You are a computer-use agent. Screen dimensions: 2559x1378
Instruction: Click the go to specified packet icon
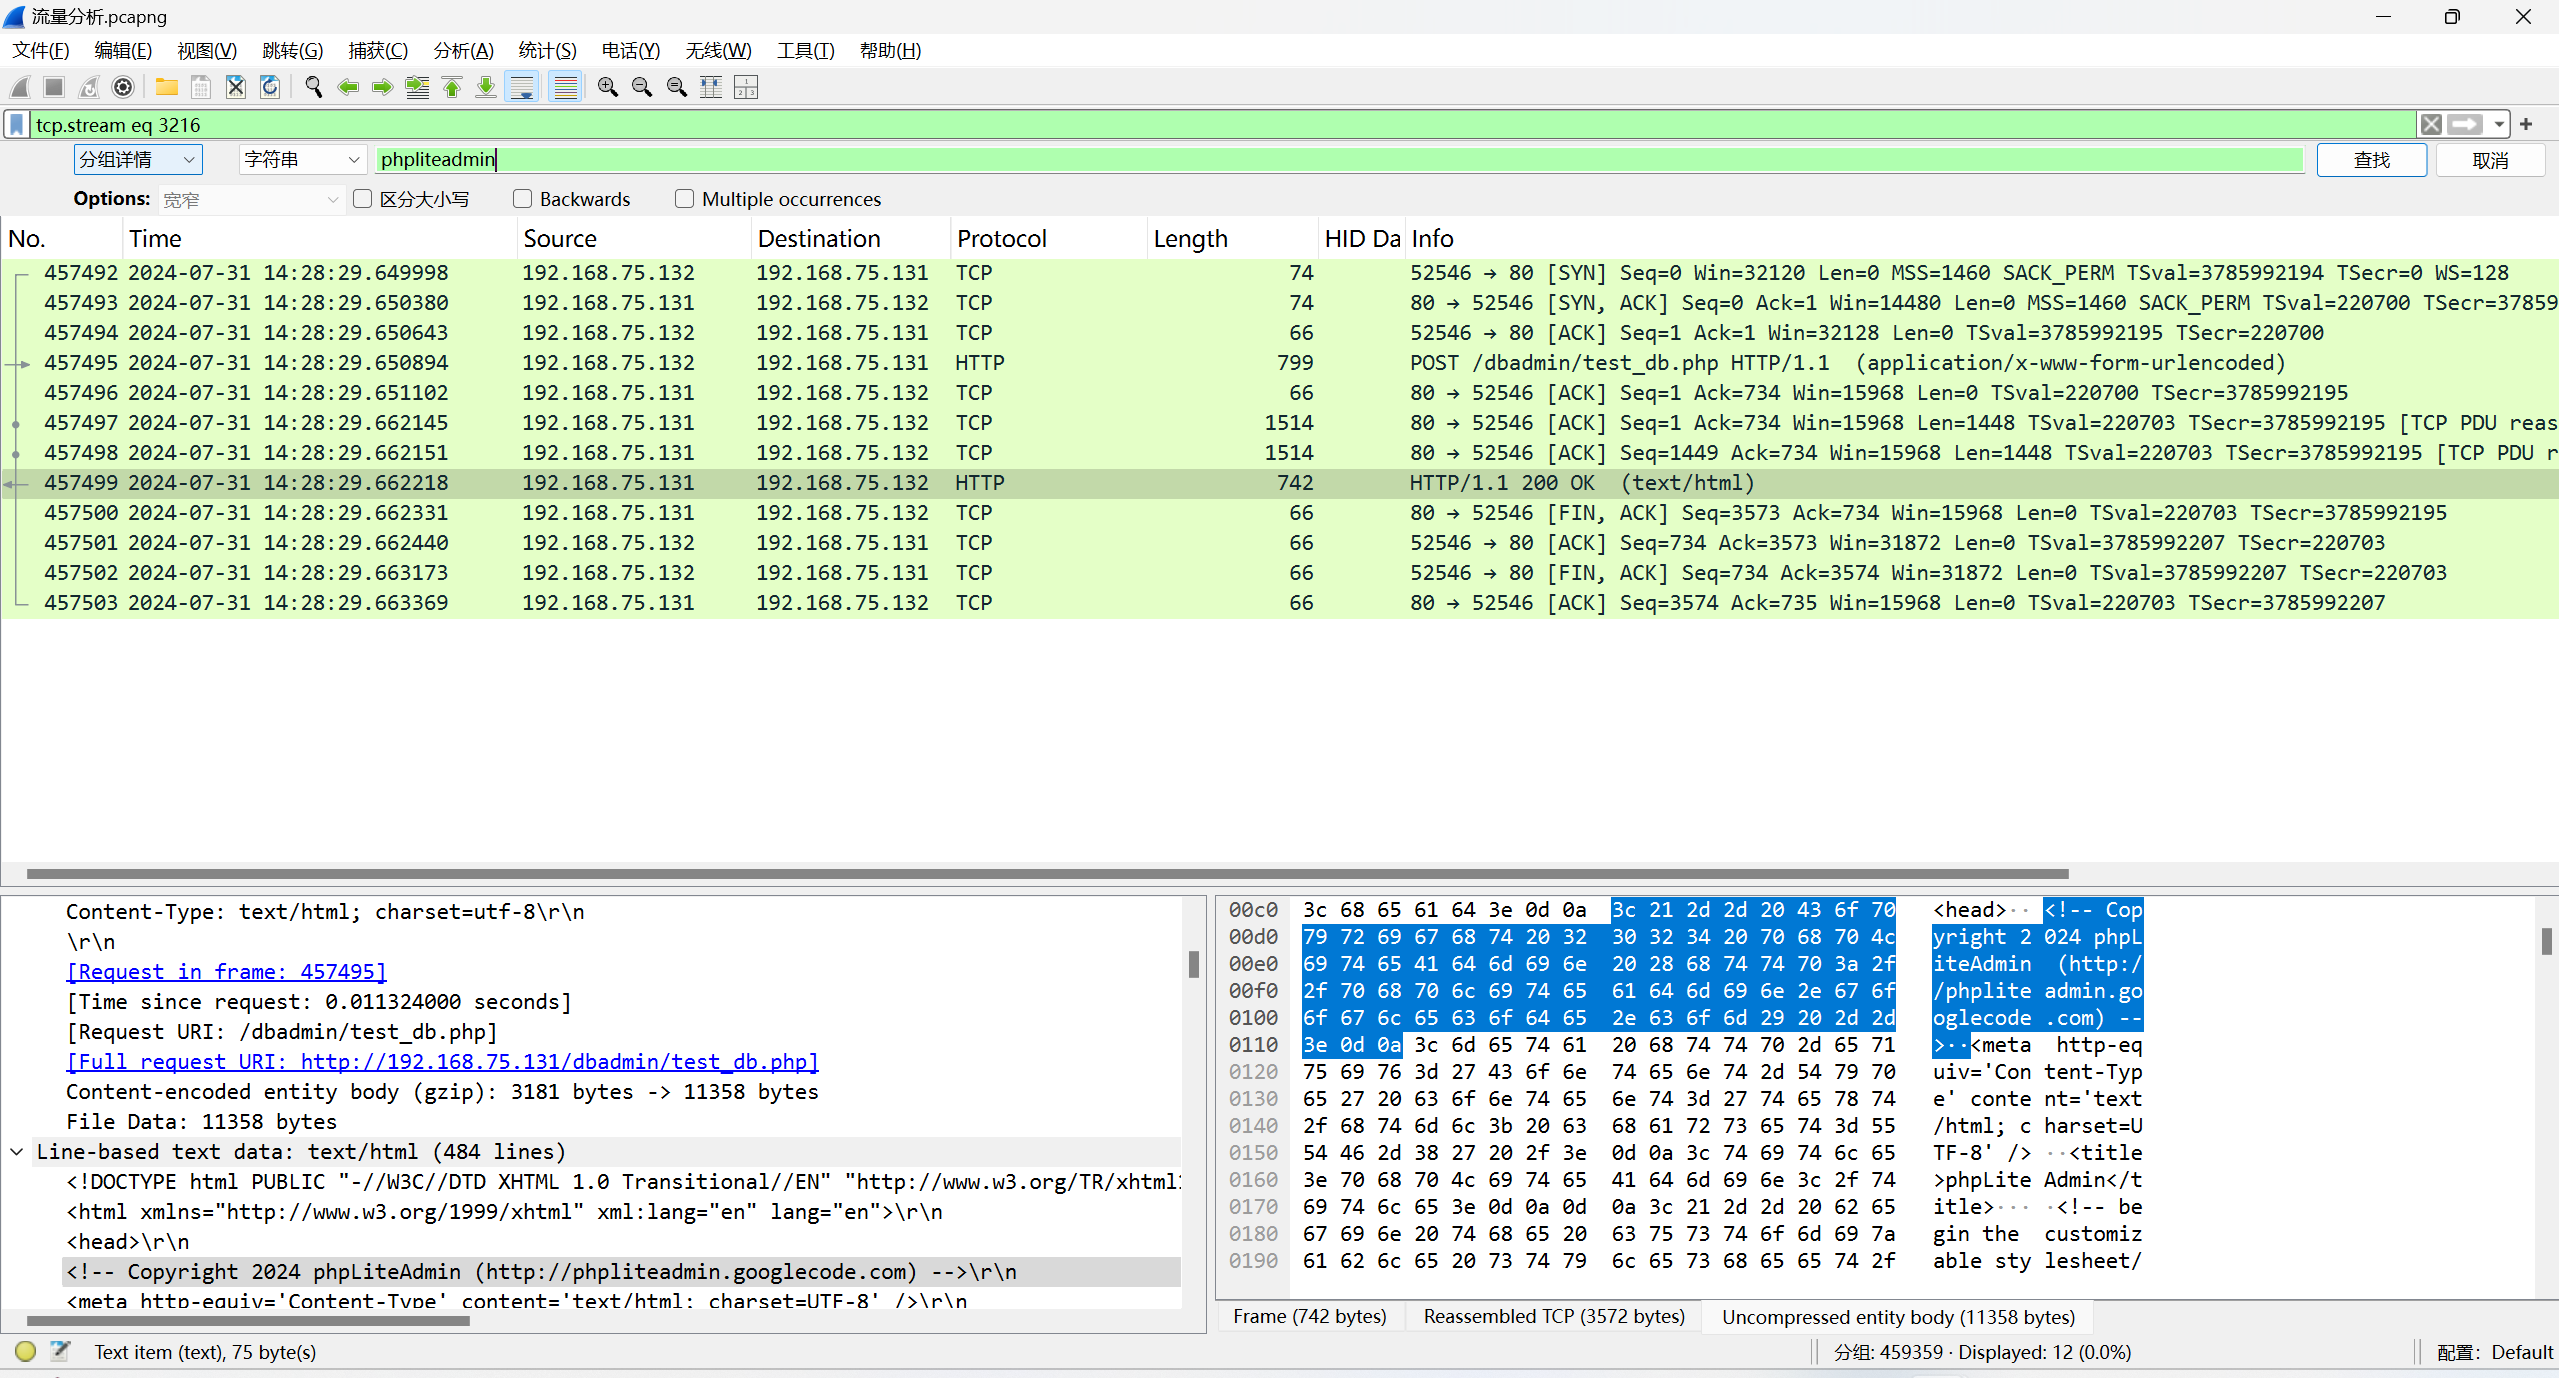point(417,87)
